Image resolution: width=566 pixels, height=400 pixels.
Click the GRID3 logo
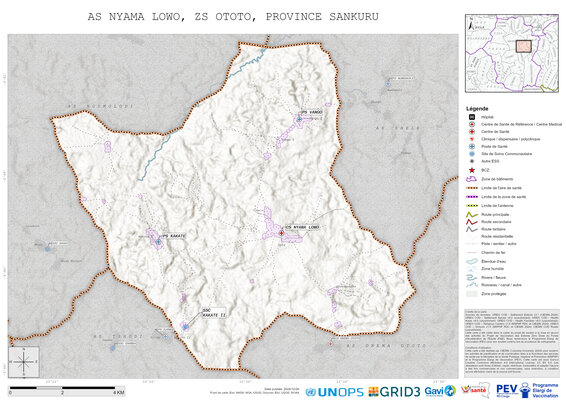(394, 392)
